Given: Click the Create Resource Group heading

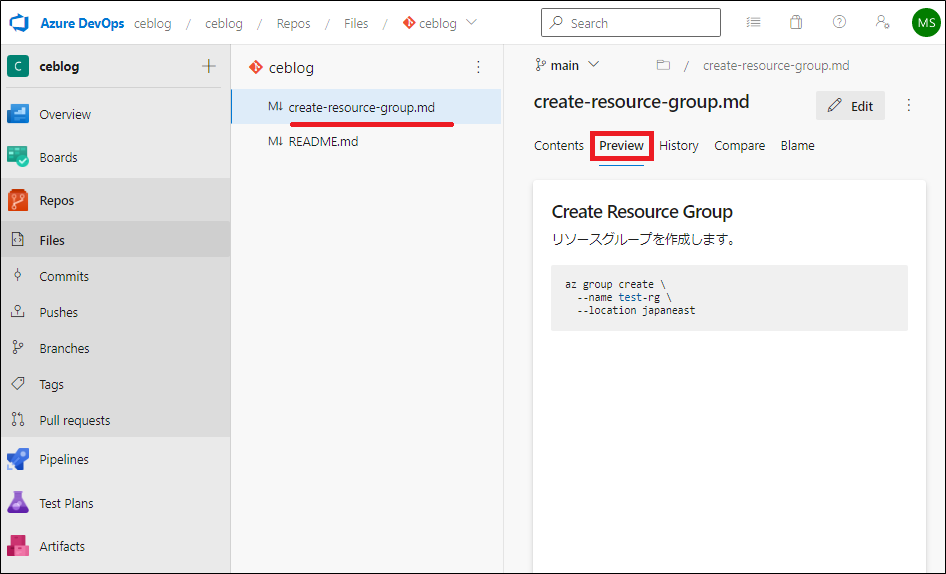Looking at the screenshot, I should coord(642,212).
